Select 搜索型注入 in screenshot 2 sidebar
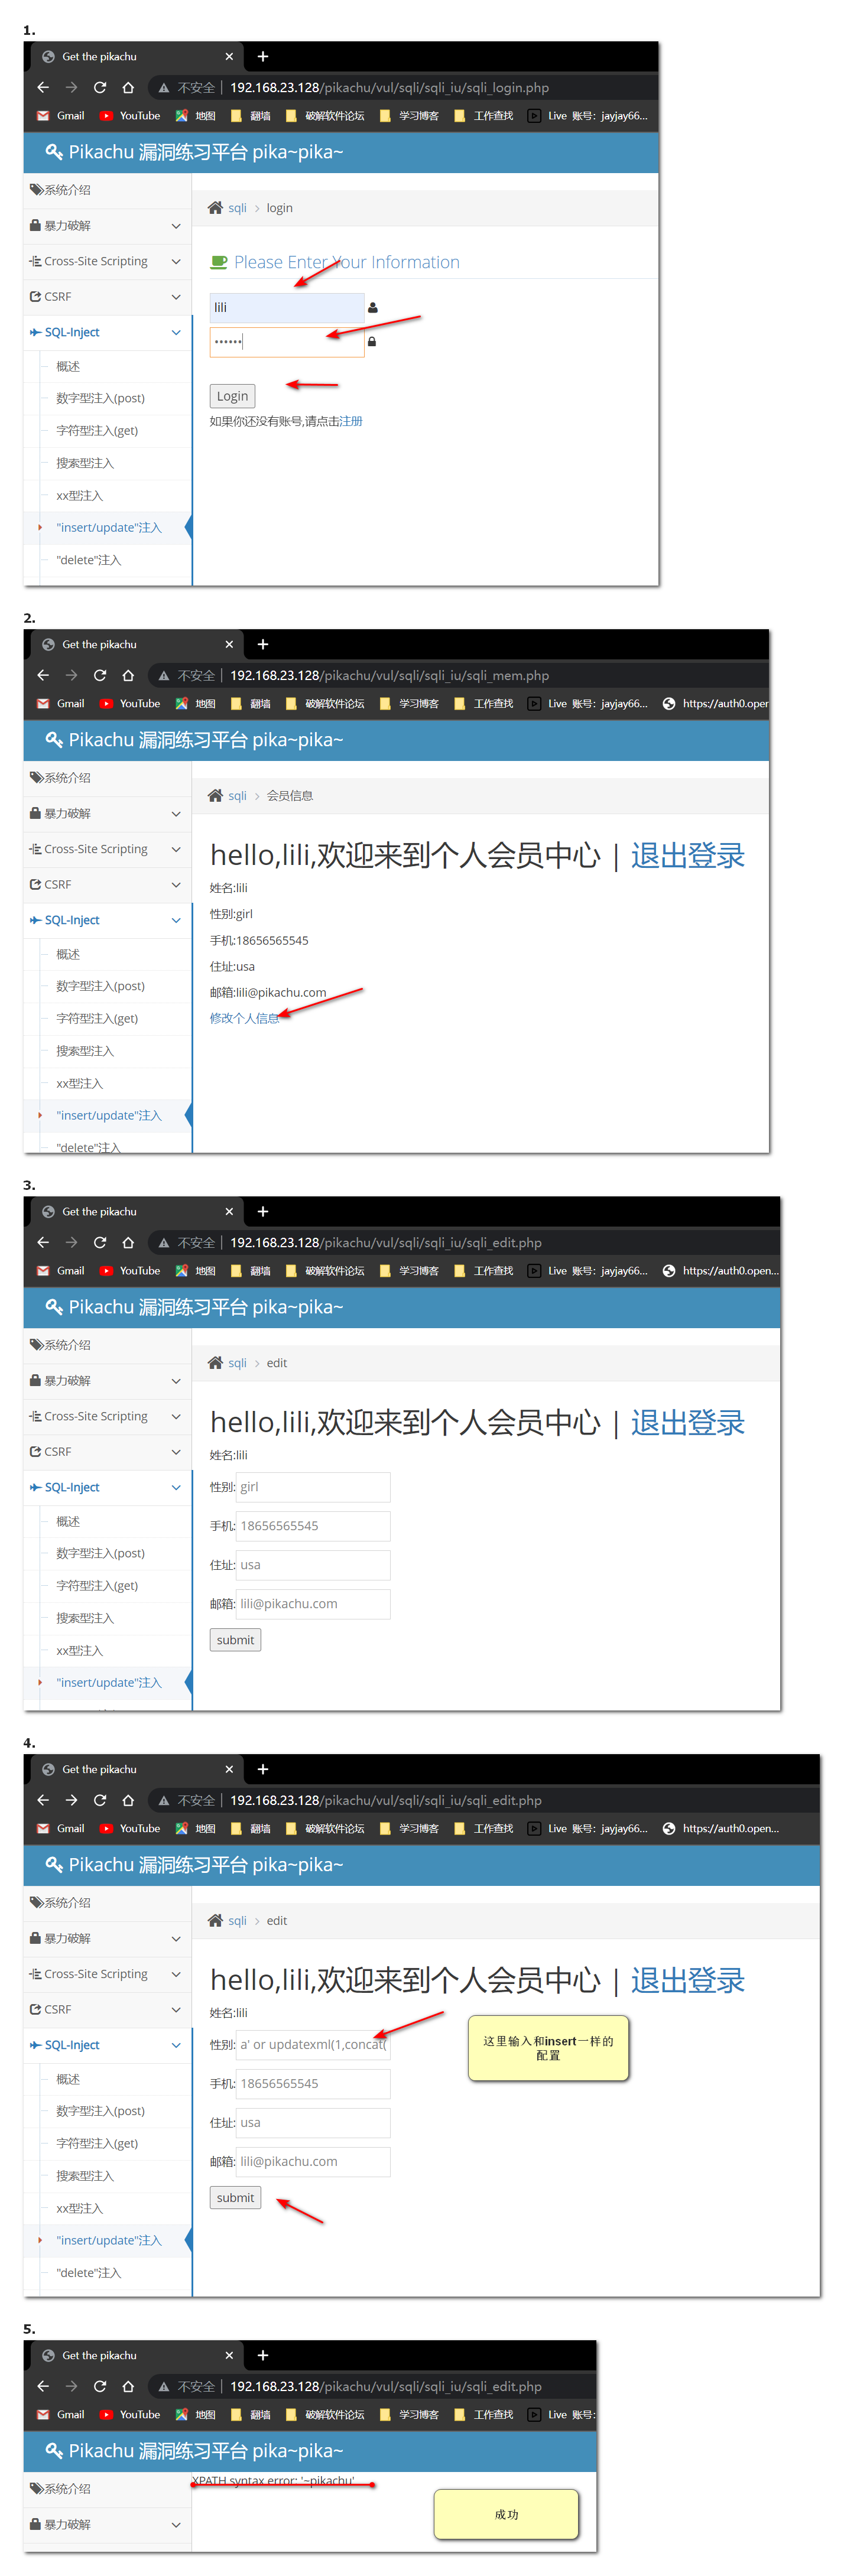Image resolution: width=844 pixels, height=2576 pixels. (85, 1051)
